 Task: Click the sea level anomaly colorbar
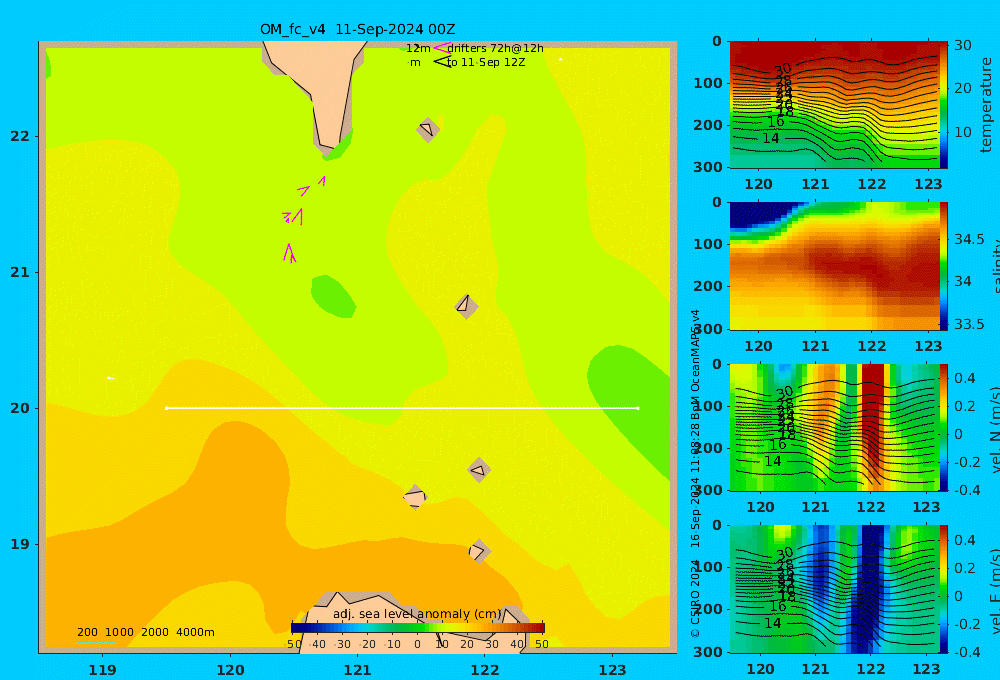418,628
